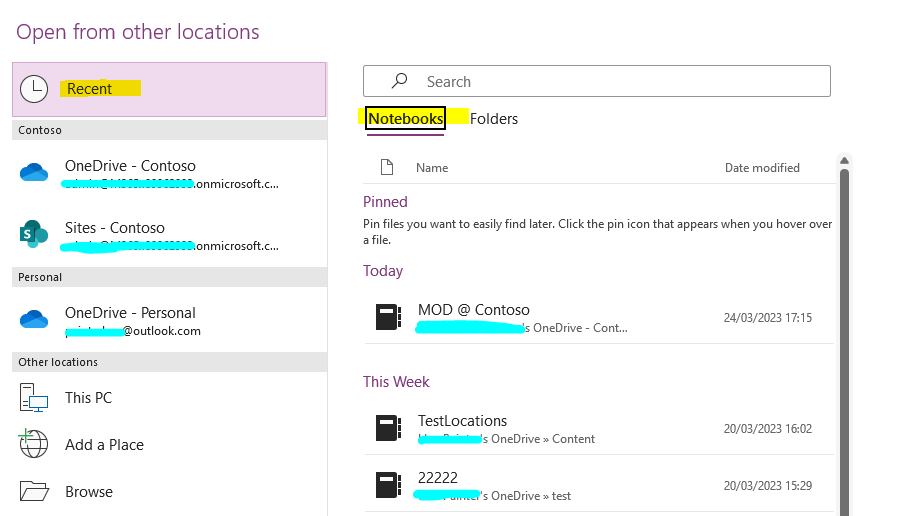Click the Pinned section heading
Screen dimensions: 903x516
(x=385, y=202)
